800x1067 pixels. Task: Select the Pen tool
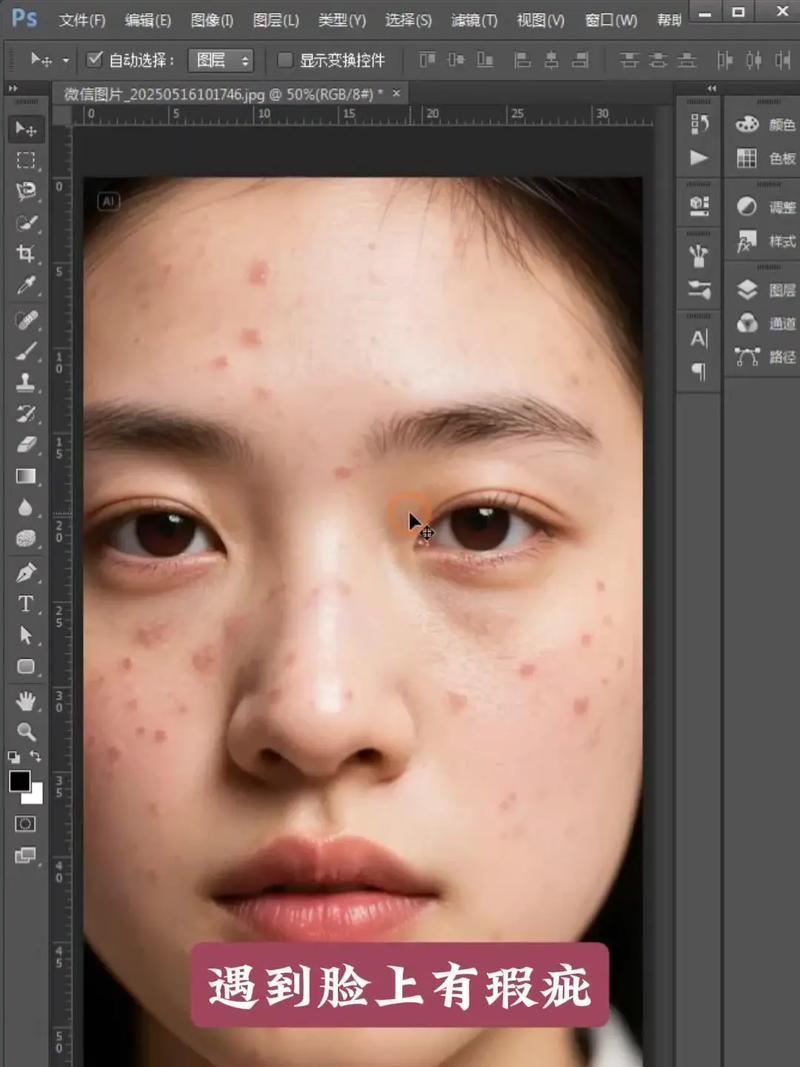click(x=26, y=572)
